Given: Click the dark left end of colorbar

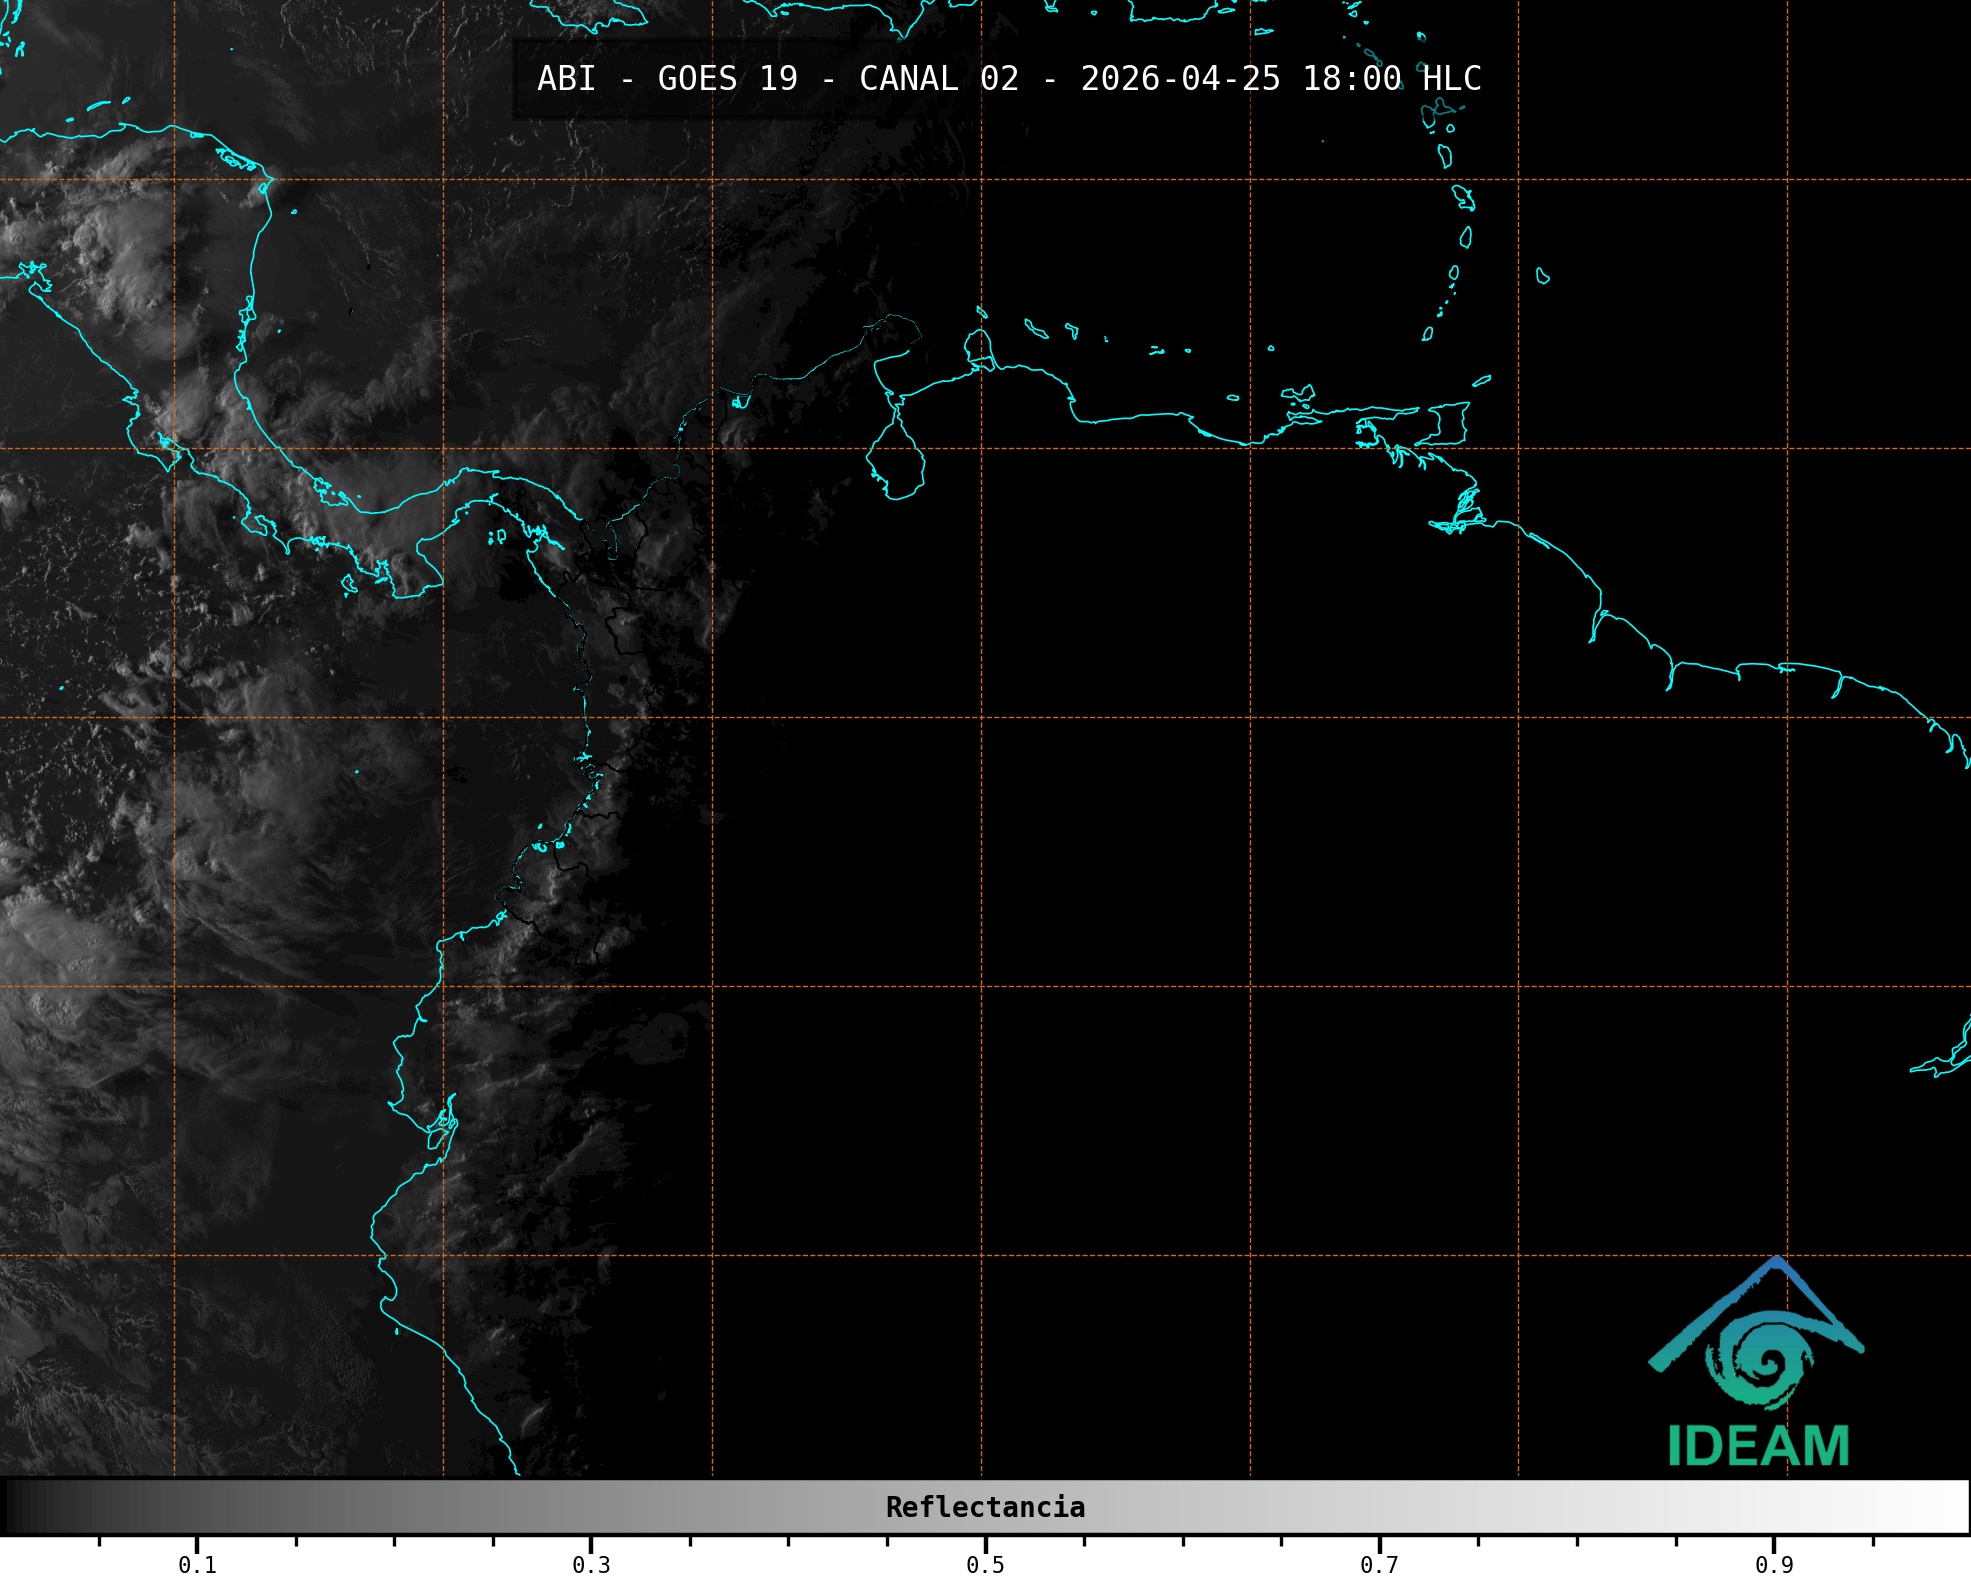Looking at the screenshot, I should (x=20, y=1507).
